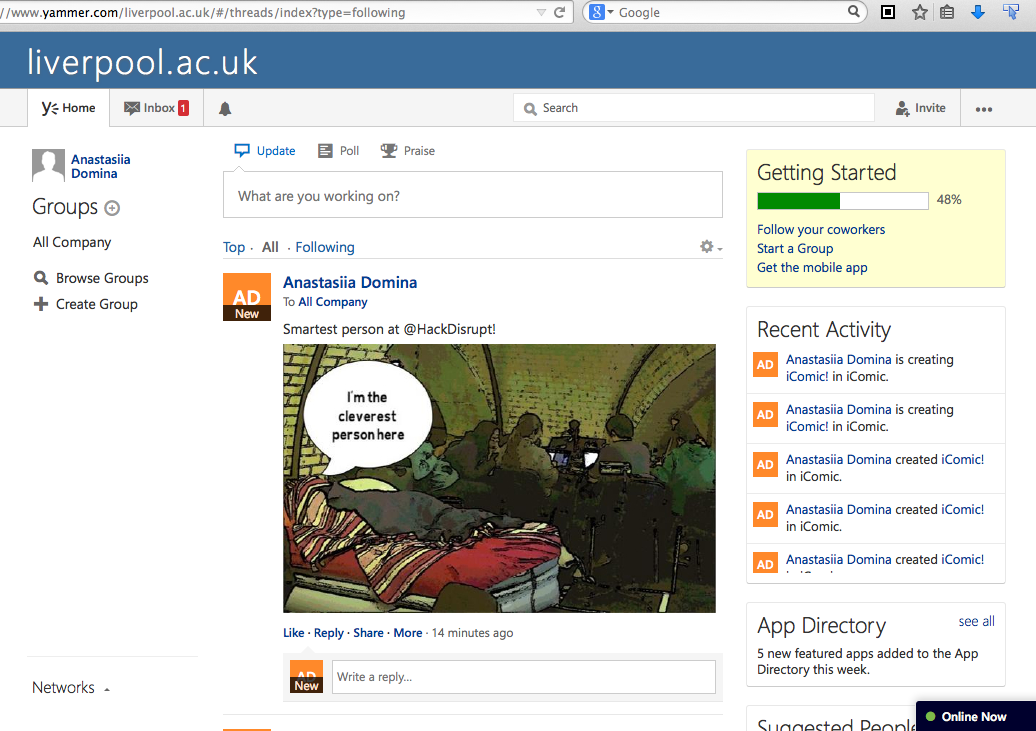Click Get the mobile app

[812, 267]
